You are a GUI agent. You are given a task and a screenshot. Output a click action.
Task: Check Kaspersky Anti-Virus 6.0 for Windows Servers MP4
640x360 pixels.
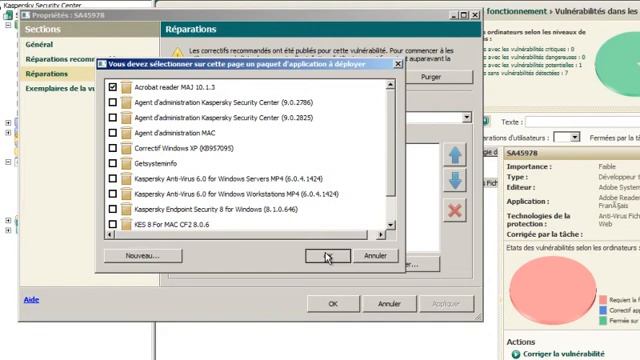113,179
